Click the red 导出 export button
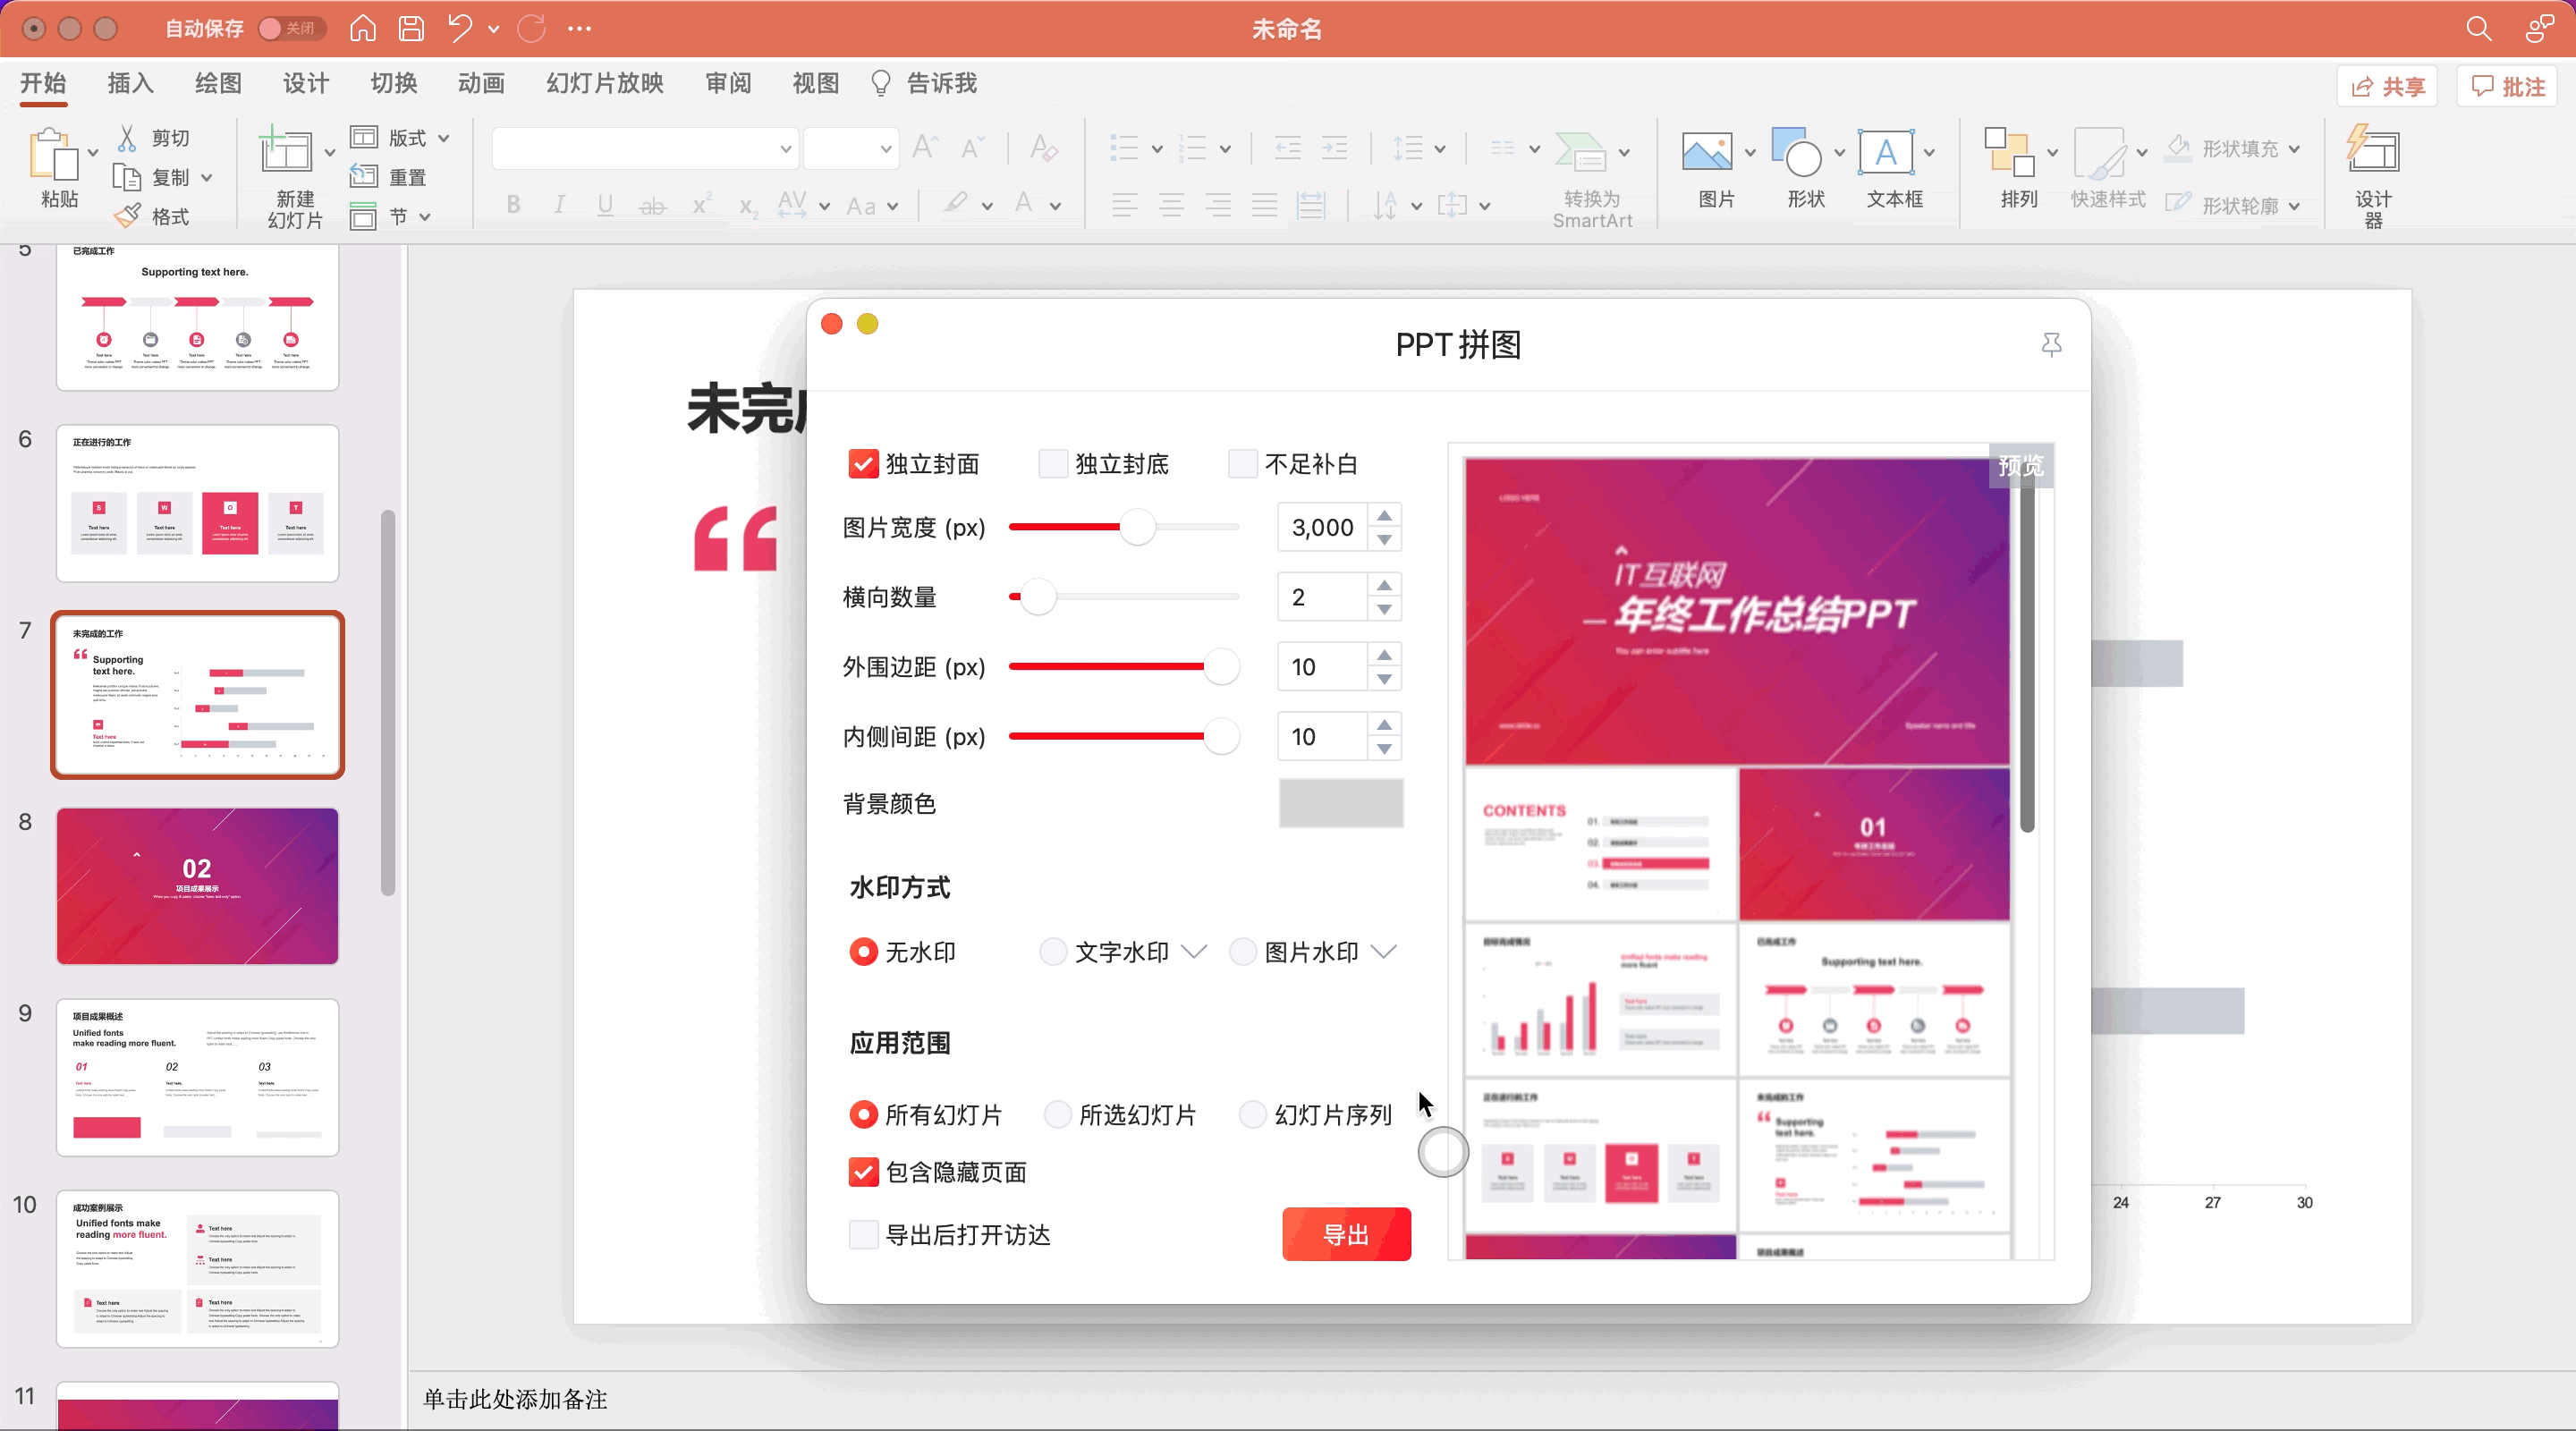This screenshot has width=2576, height=1431. click(x=1346, y=1235)
